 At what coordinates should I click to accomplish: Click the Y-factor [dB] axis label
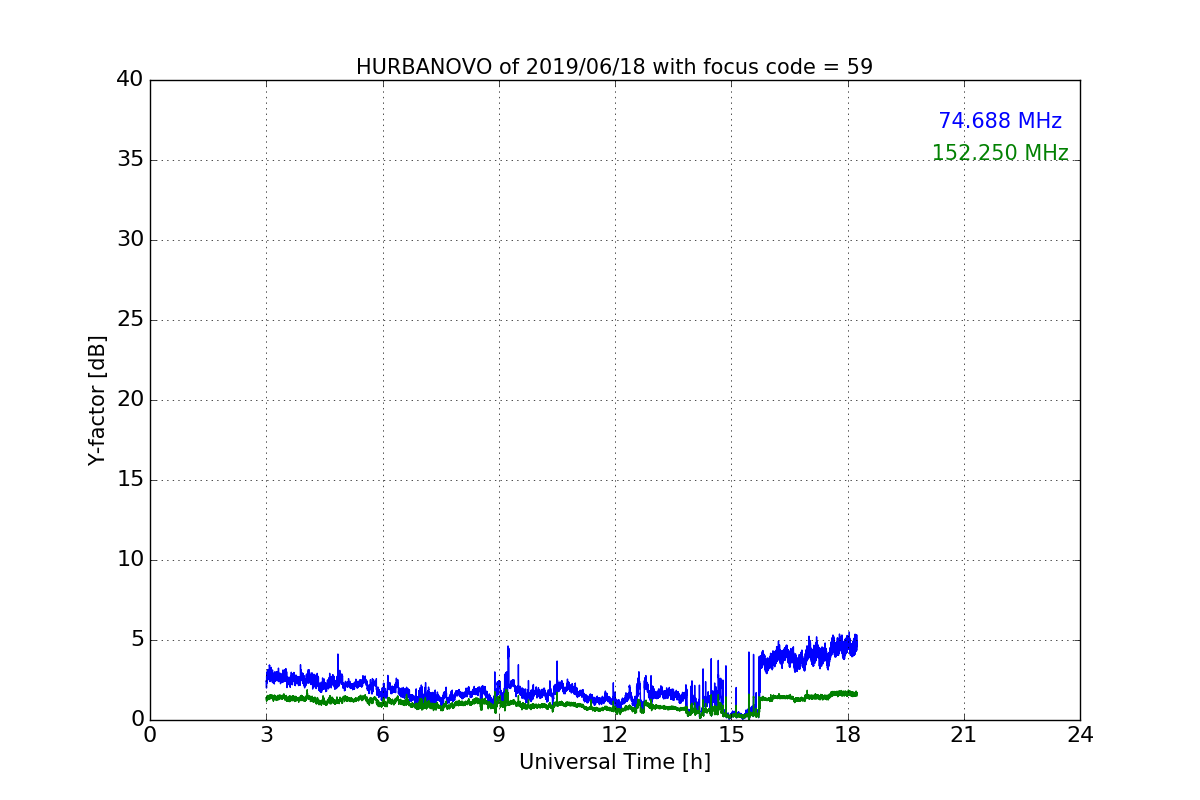[x=97, y=400]
